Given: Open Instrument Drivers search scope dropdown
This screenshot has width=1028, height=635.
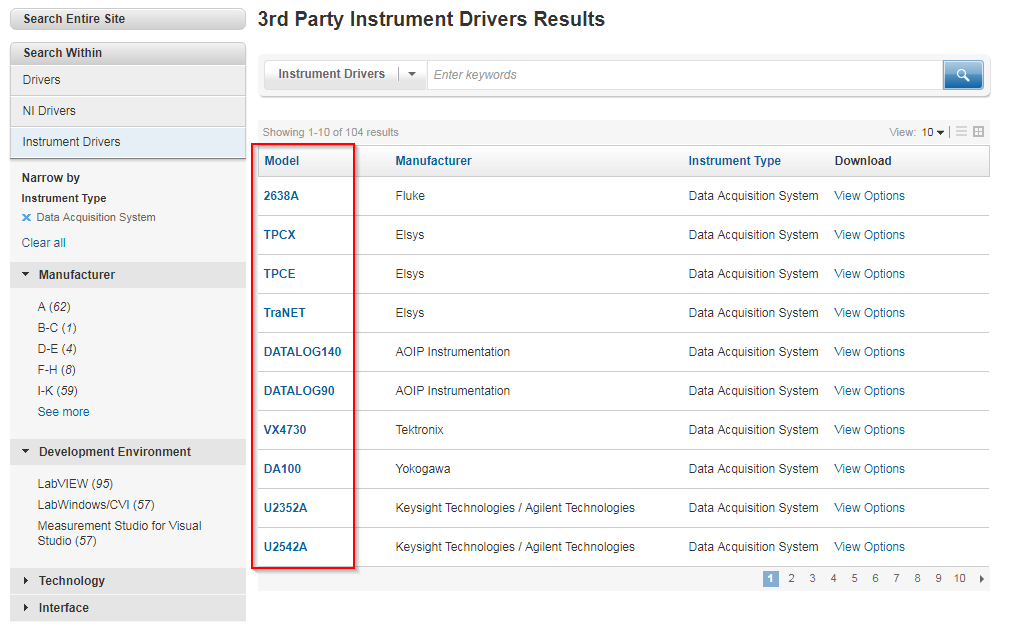Looking at the screenshot, I should coord(412,74).
